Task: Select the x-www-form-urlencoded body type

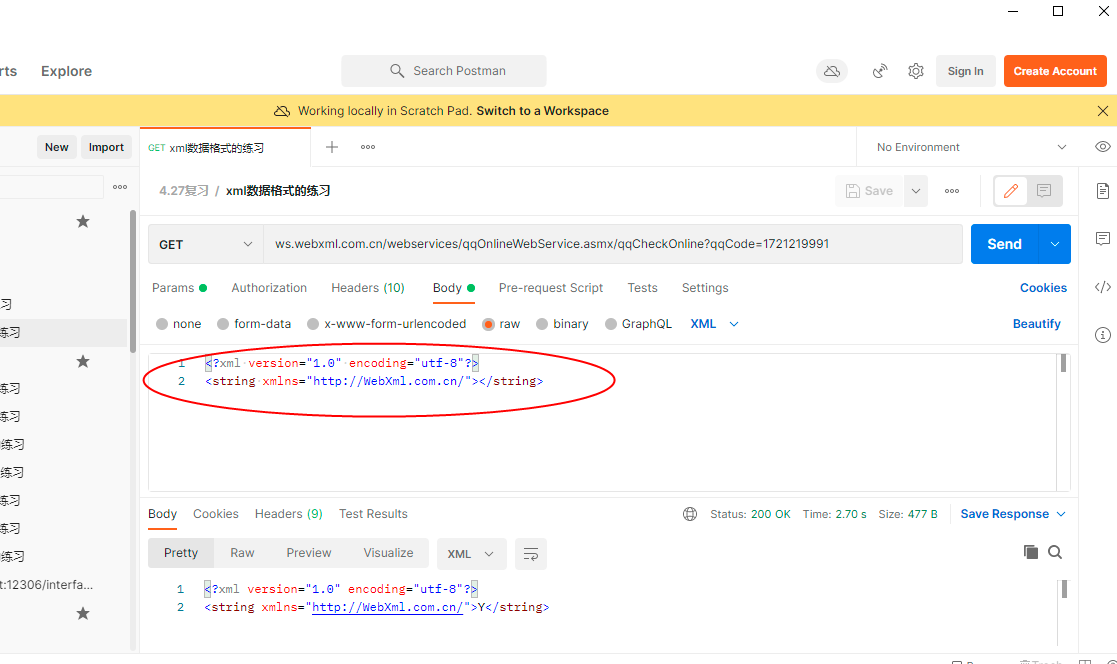Action: [313, 324]
